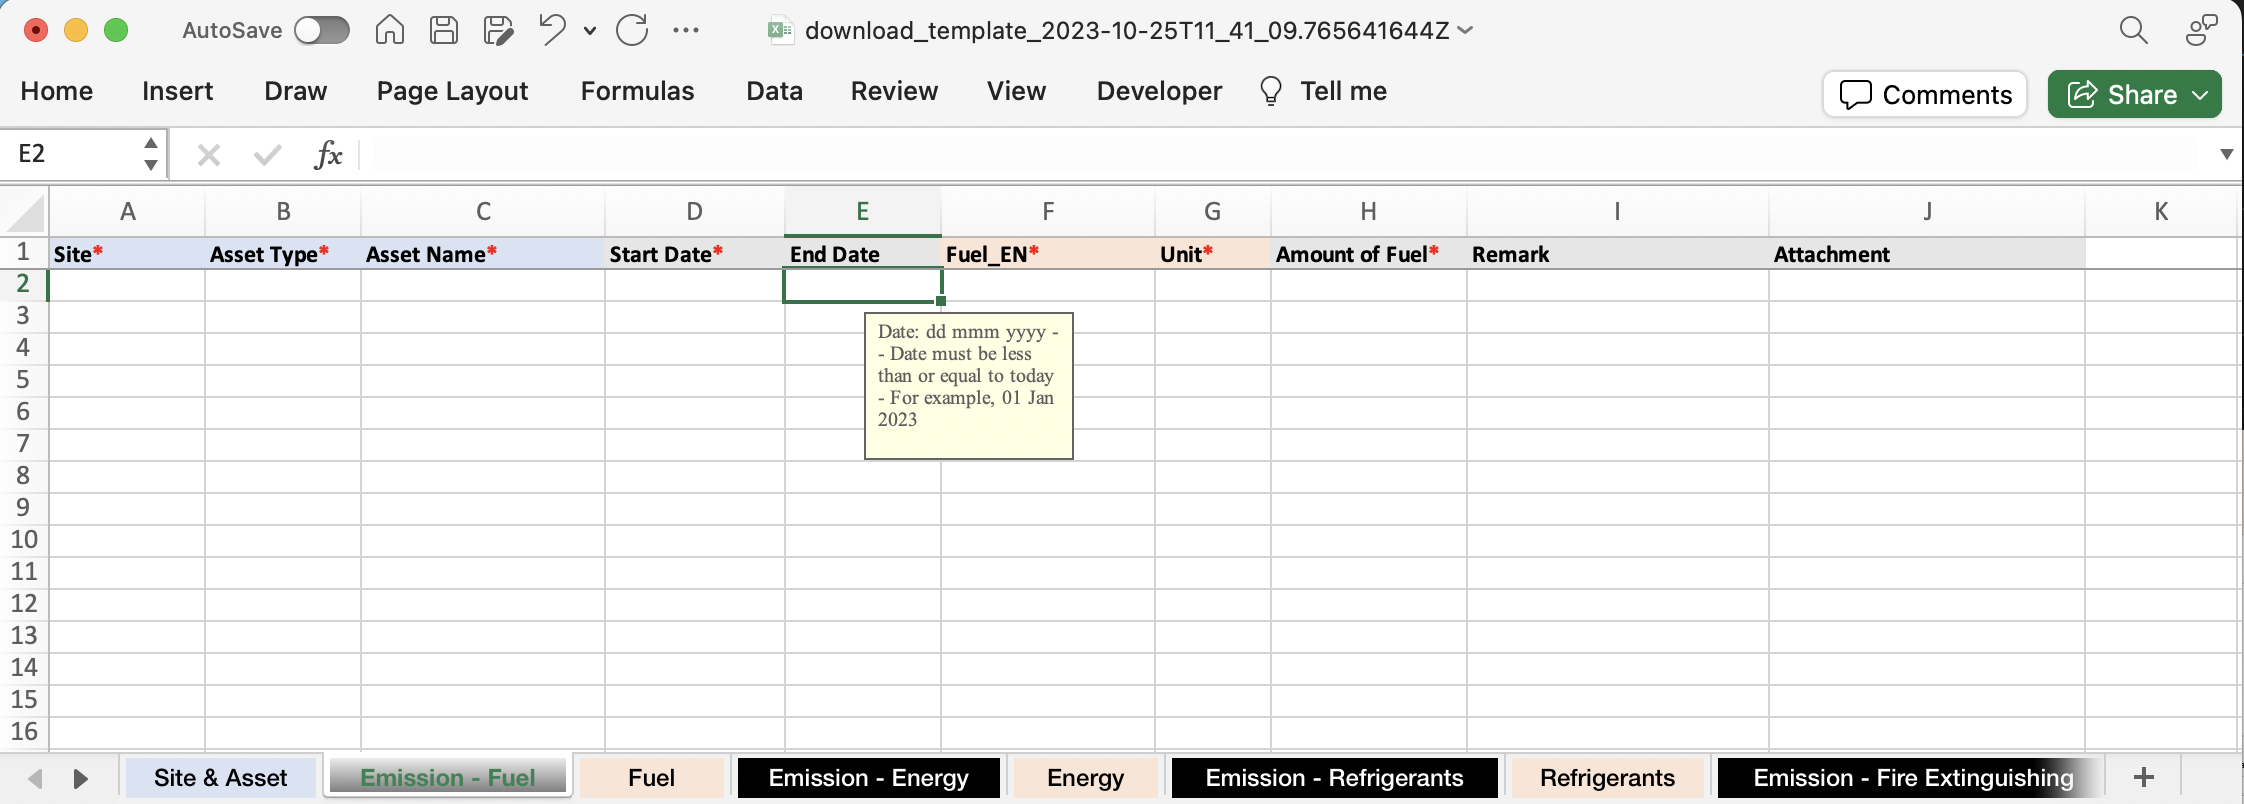
Task: Open the Undo history dropdown arrow
Action: point(590,30)
